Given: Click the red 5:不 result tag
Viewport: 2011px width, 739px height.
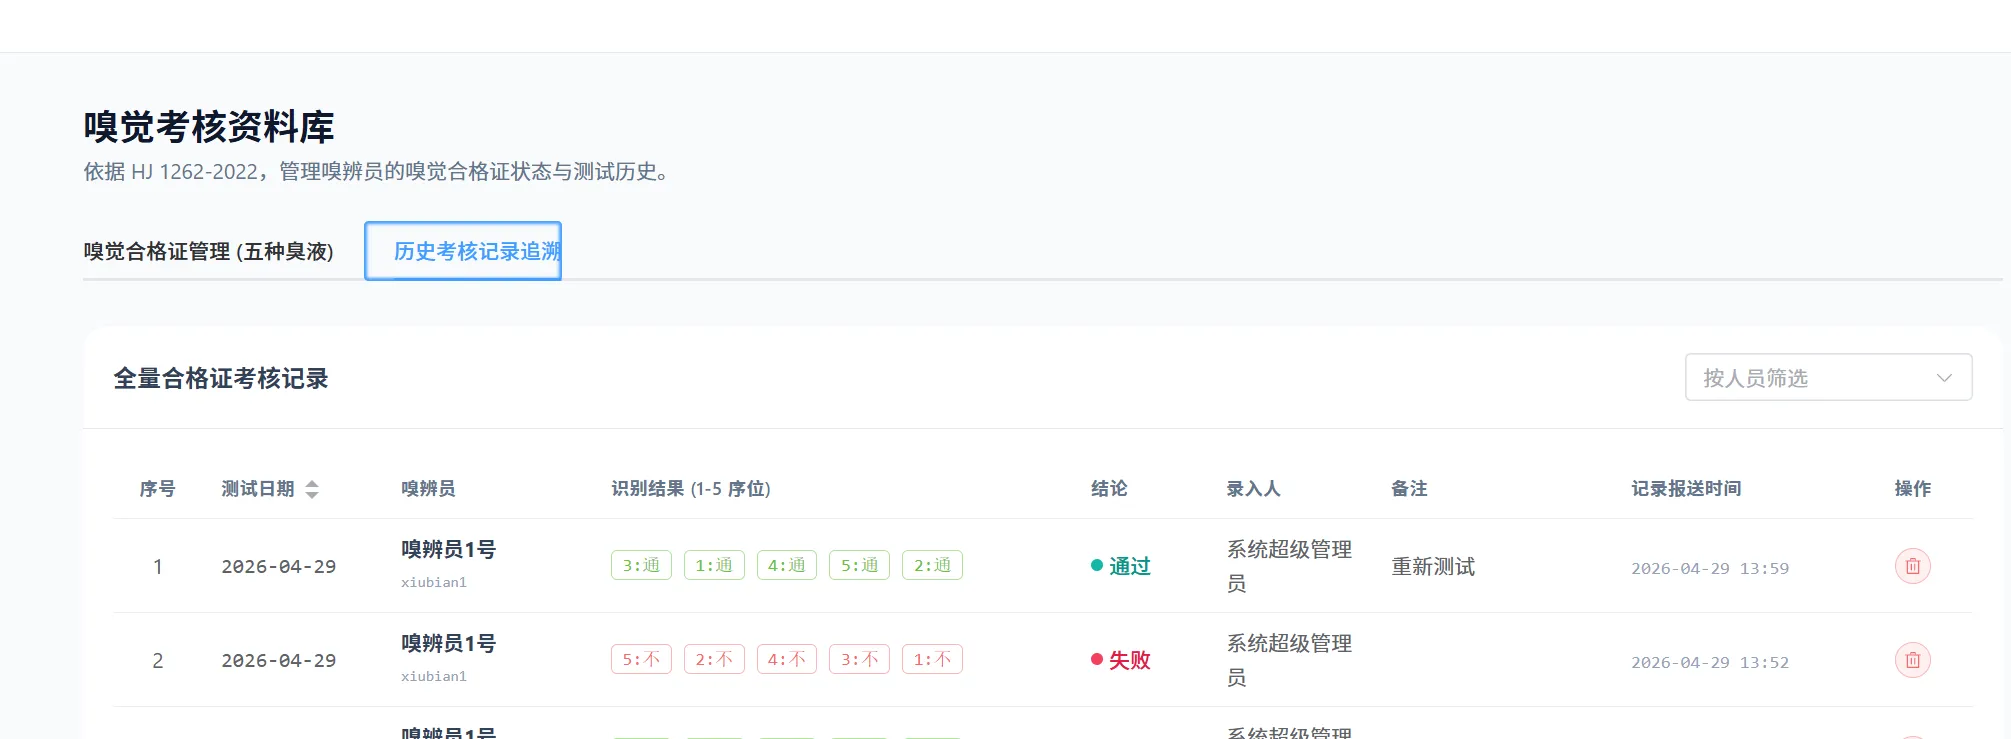Looking at the screenshot, I should tap(641, 659).
